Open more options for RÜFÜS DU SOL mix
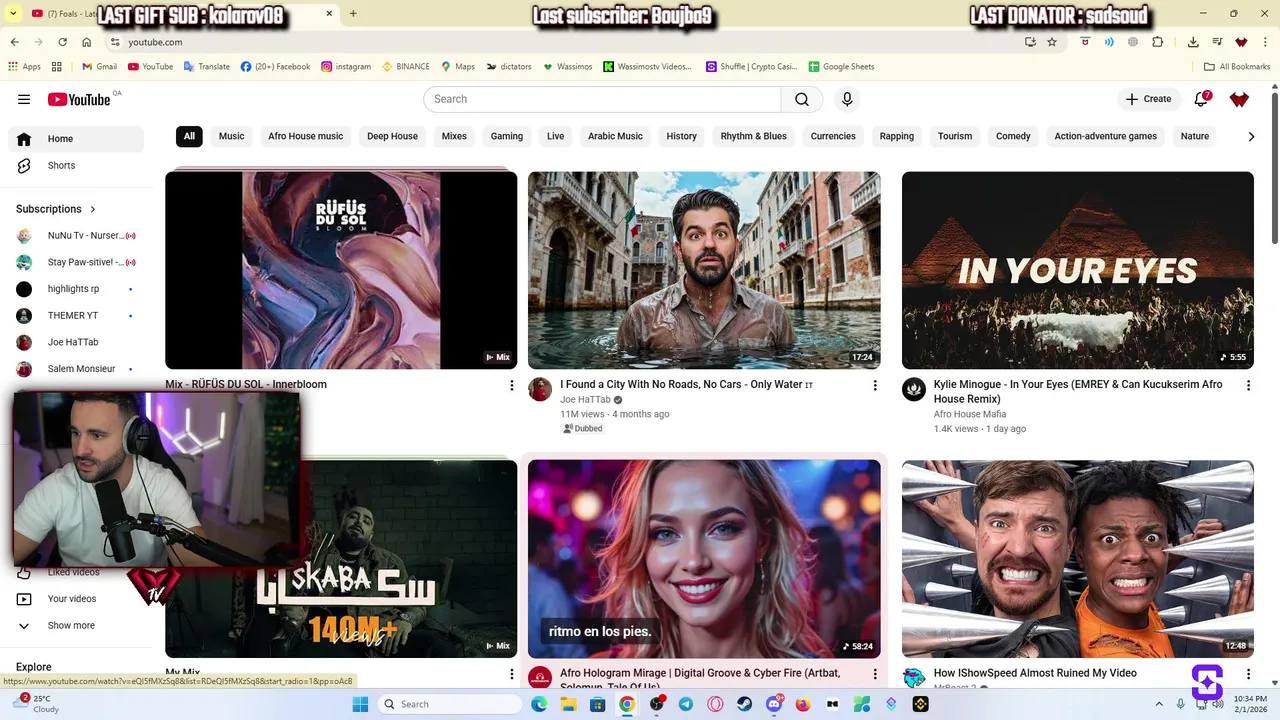Viewport: 1280px width, 720px height. [512, 385]
